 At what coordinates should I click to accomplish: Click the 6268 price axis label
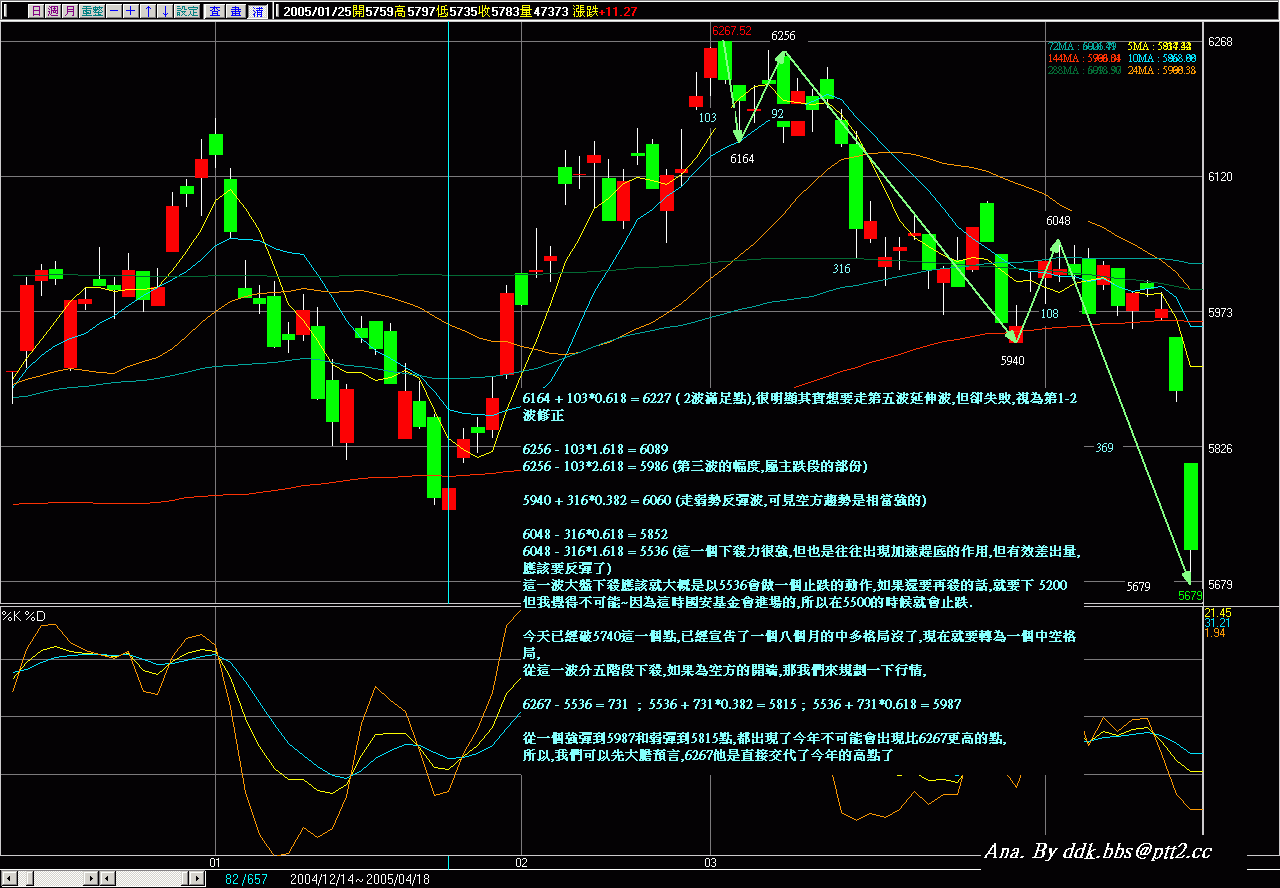1220,42
